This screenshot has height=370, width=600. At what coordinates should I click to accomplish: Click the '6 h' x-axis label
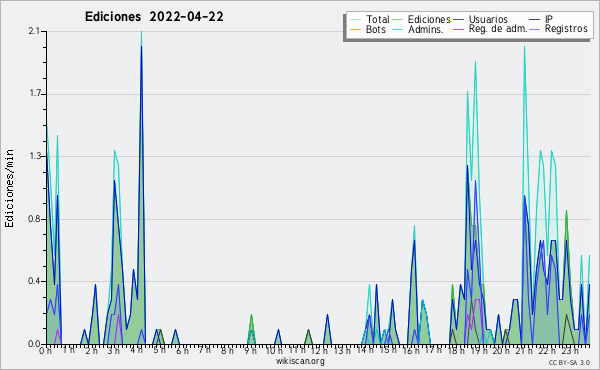tap(182, 351)
